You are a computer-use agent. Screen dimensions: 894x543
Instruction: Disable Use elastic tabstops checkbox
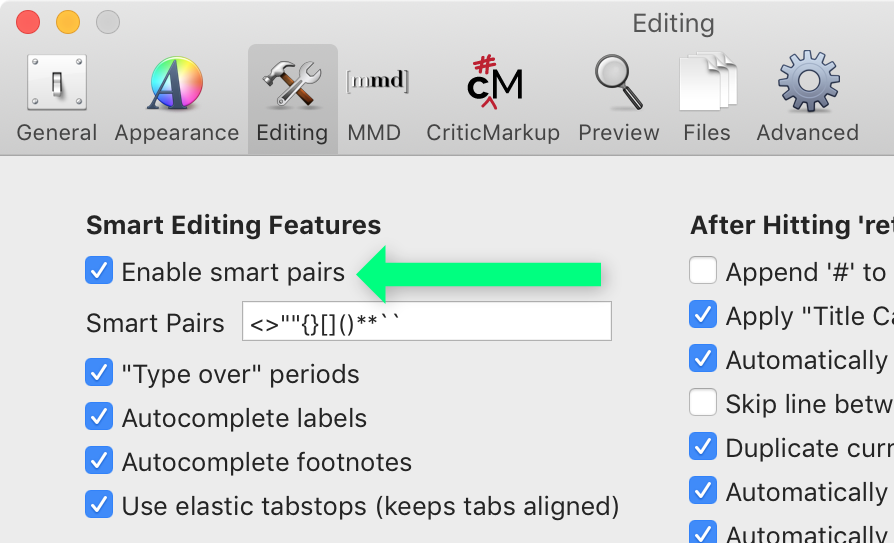coord(99,504)
